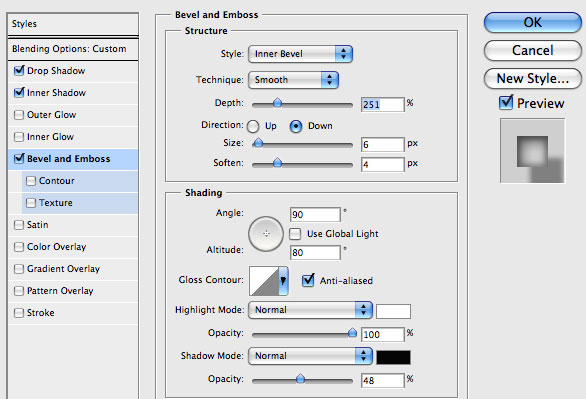Click the angle and altitude dial
The image size is (586, 399).
pos(266,234)
